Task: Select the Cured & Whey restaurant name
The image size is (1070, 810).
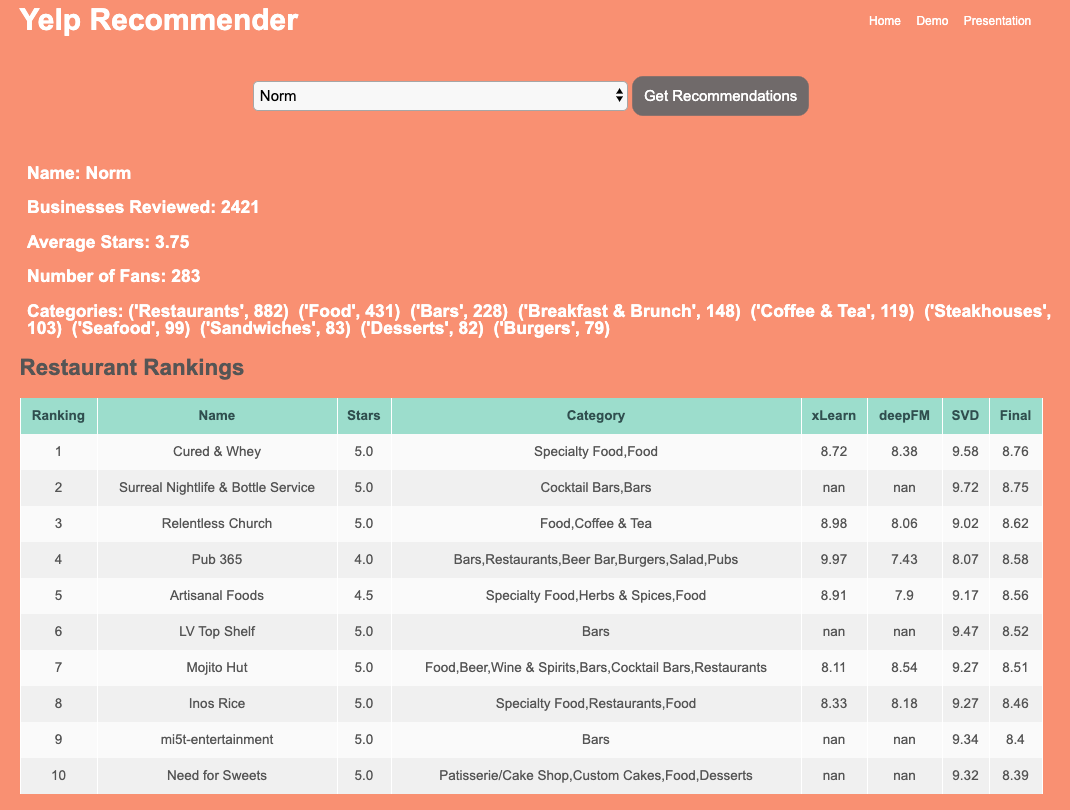Action: (217, 451)
